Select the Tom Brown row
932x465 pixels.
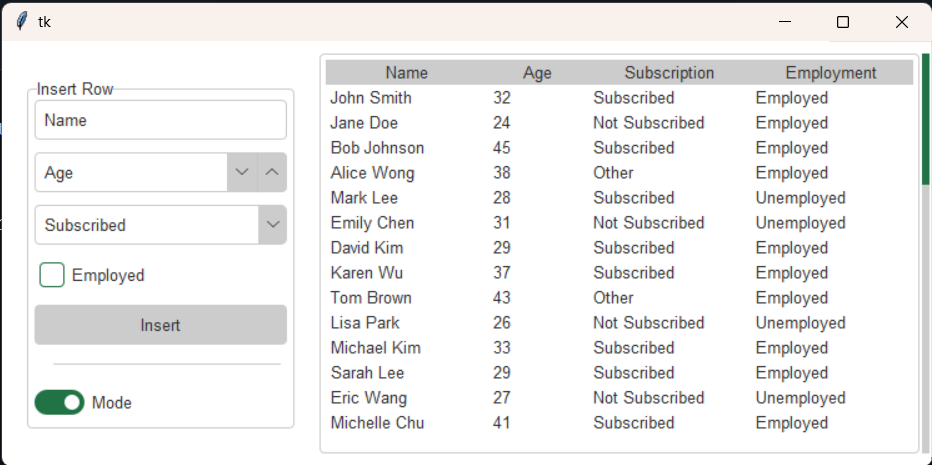point(619,297)
